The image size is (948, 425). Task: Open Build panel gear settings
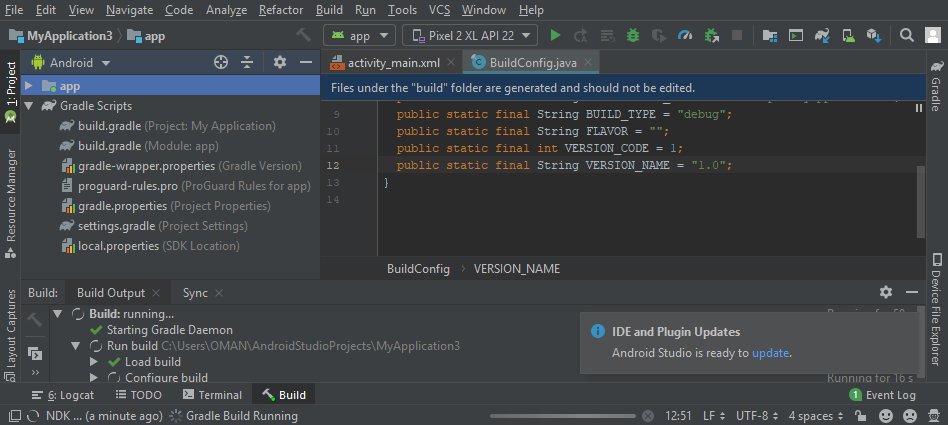point(885,292)
